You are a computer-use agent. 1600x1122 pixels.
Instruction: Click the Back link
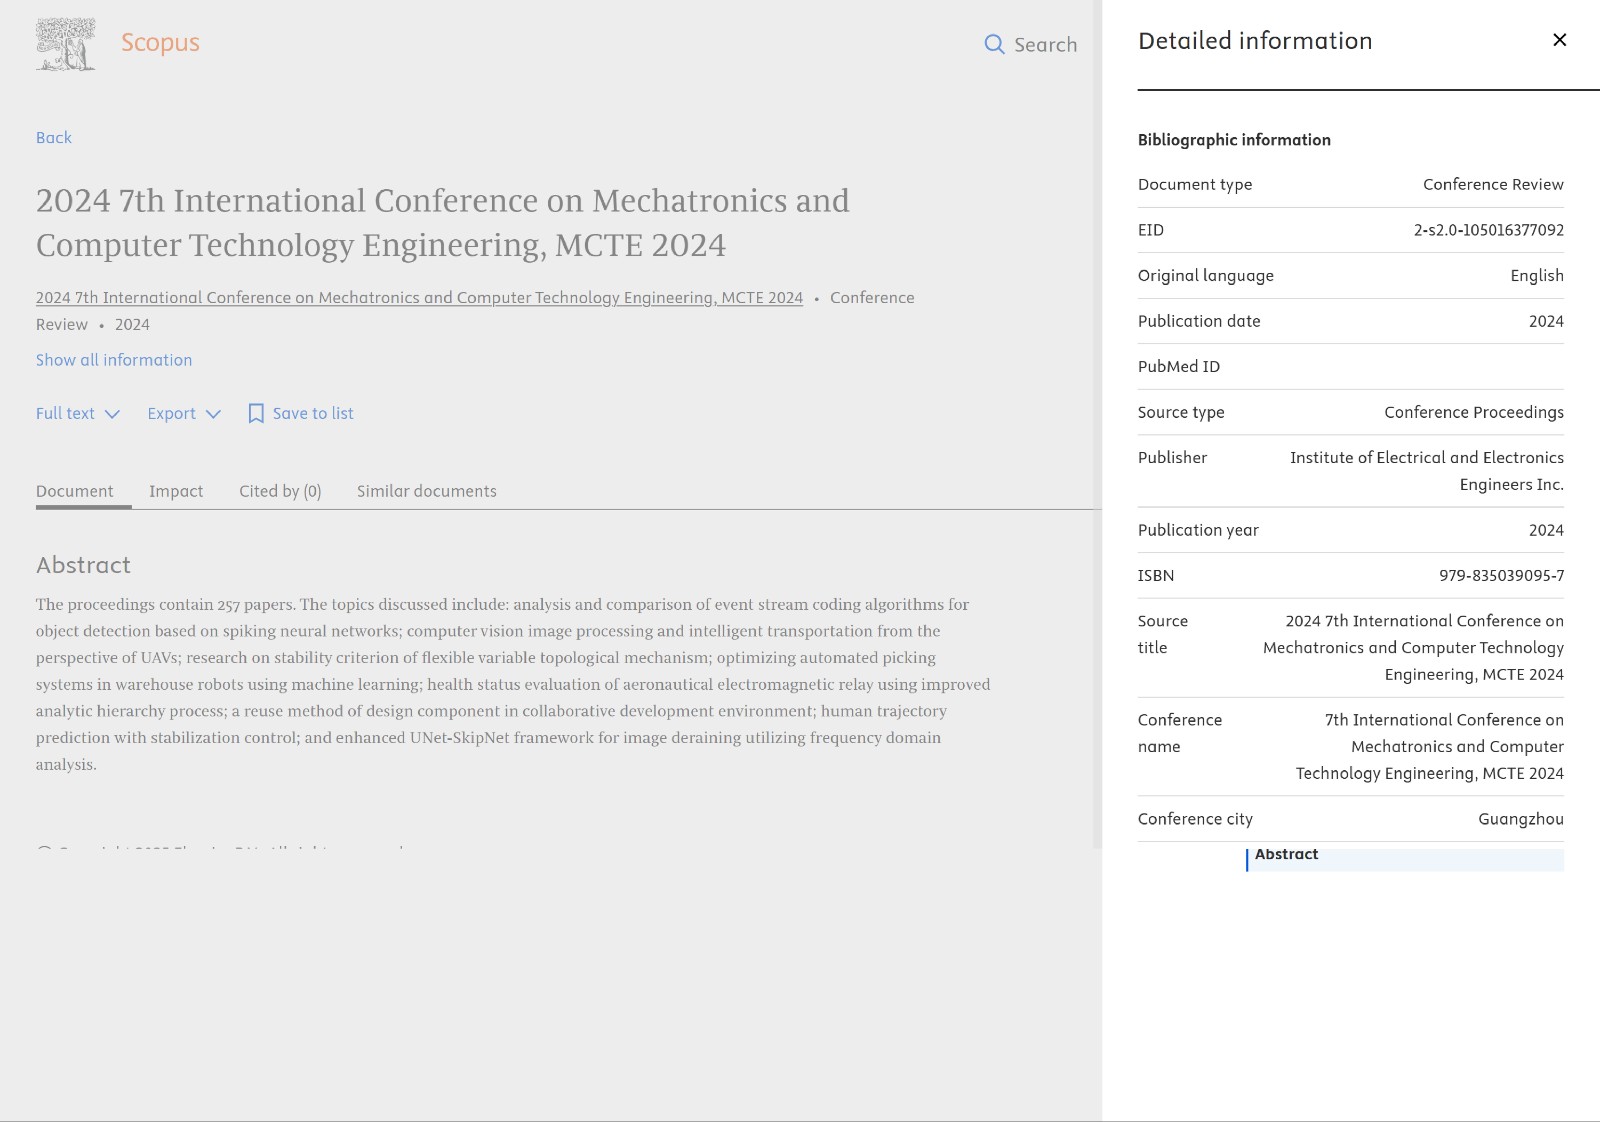54,138
